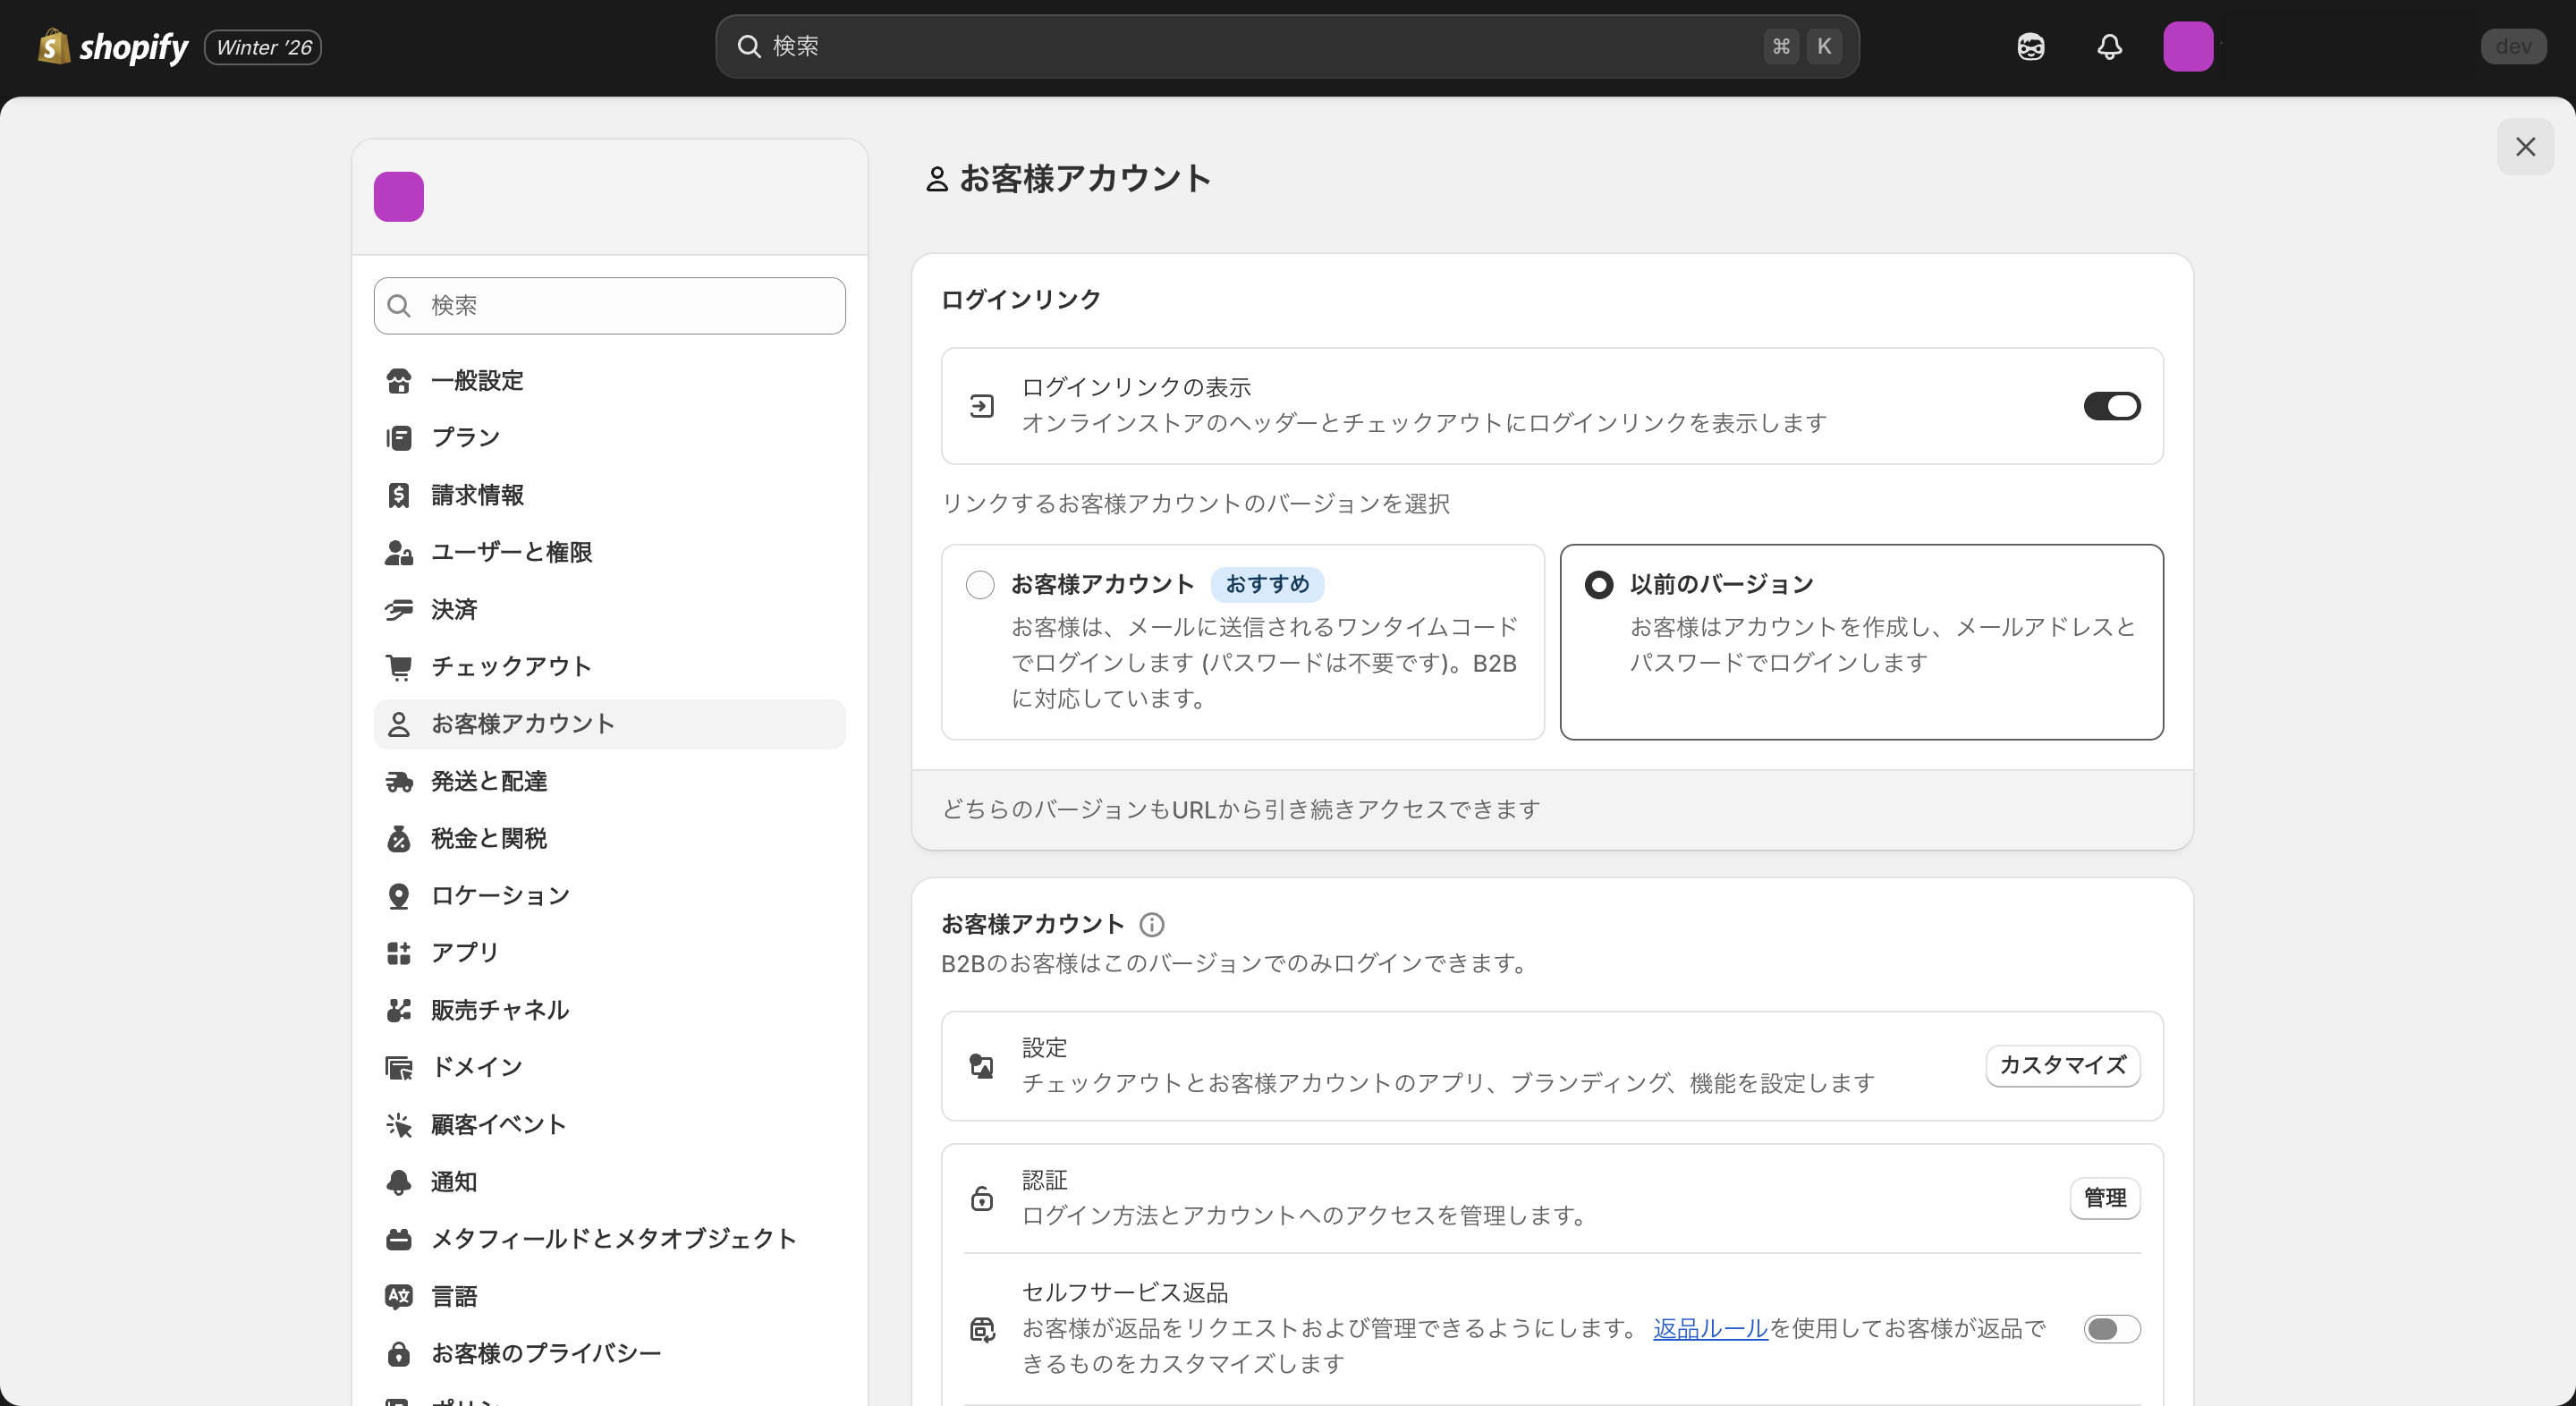Open the 顧客イベント section
The height and width of the screenshot is (1406, 2576).
[399, 1124]
